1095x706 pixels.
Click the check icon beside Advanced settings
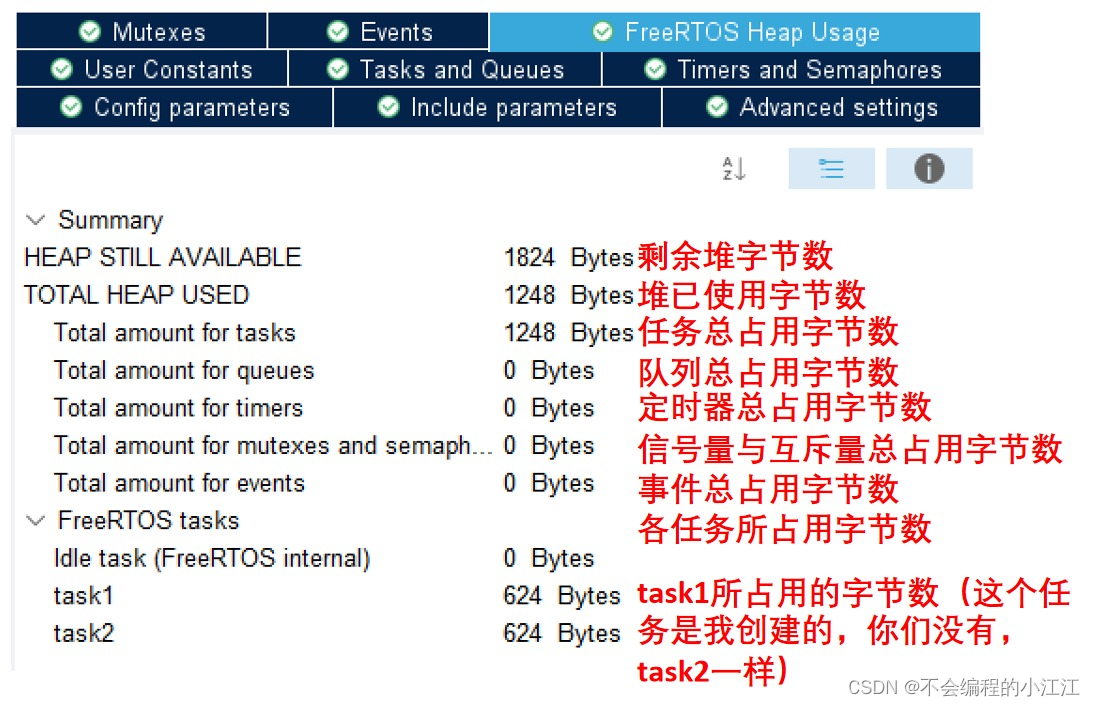coord(717,107)
